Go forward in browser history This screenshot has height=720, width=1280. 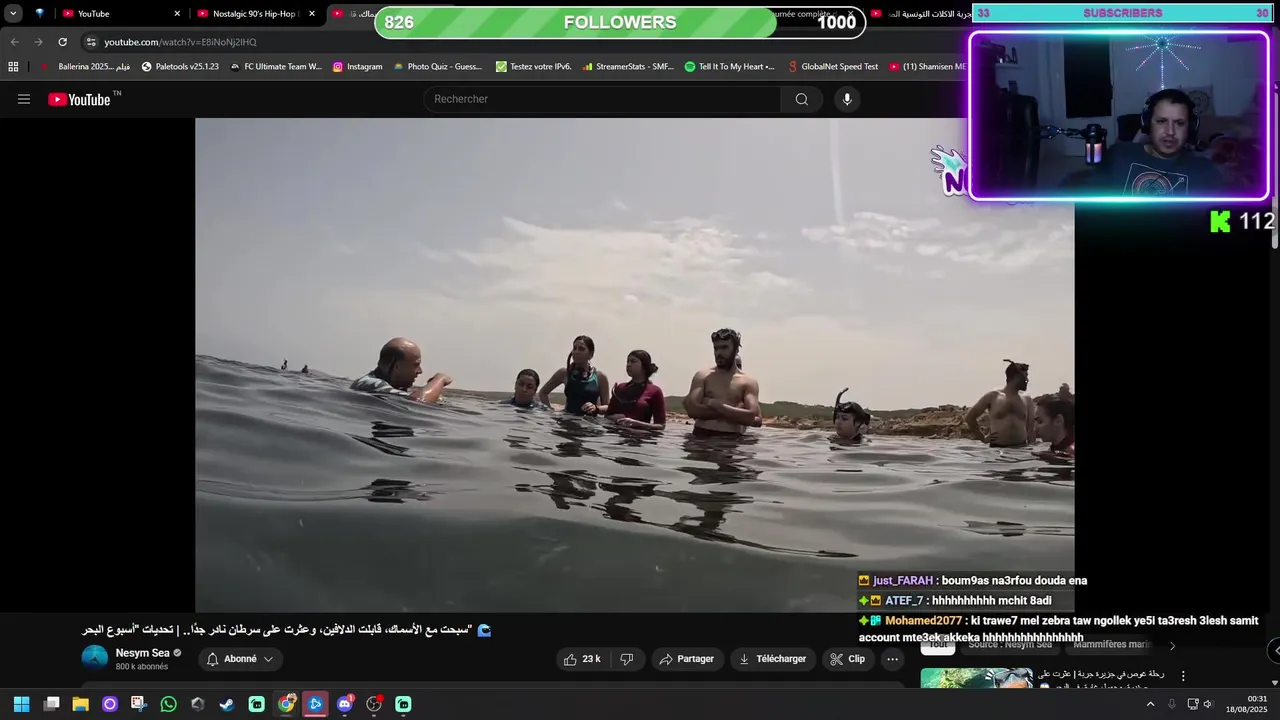38,42
